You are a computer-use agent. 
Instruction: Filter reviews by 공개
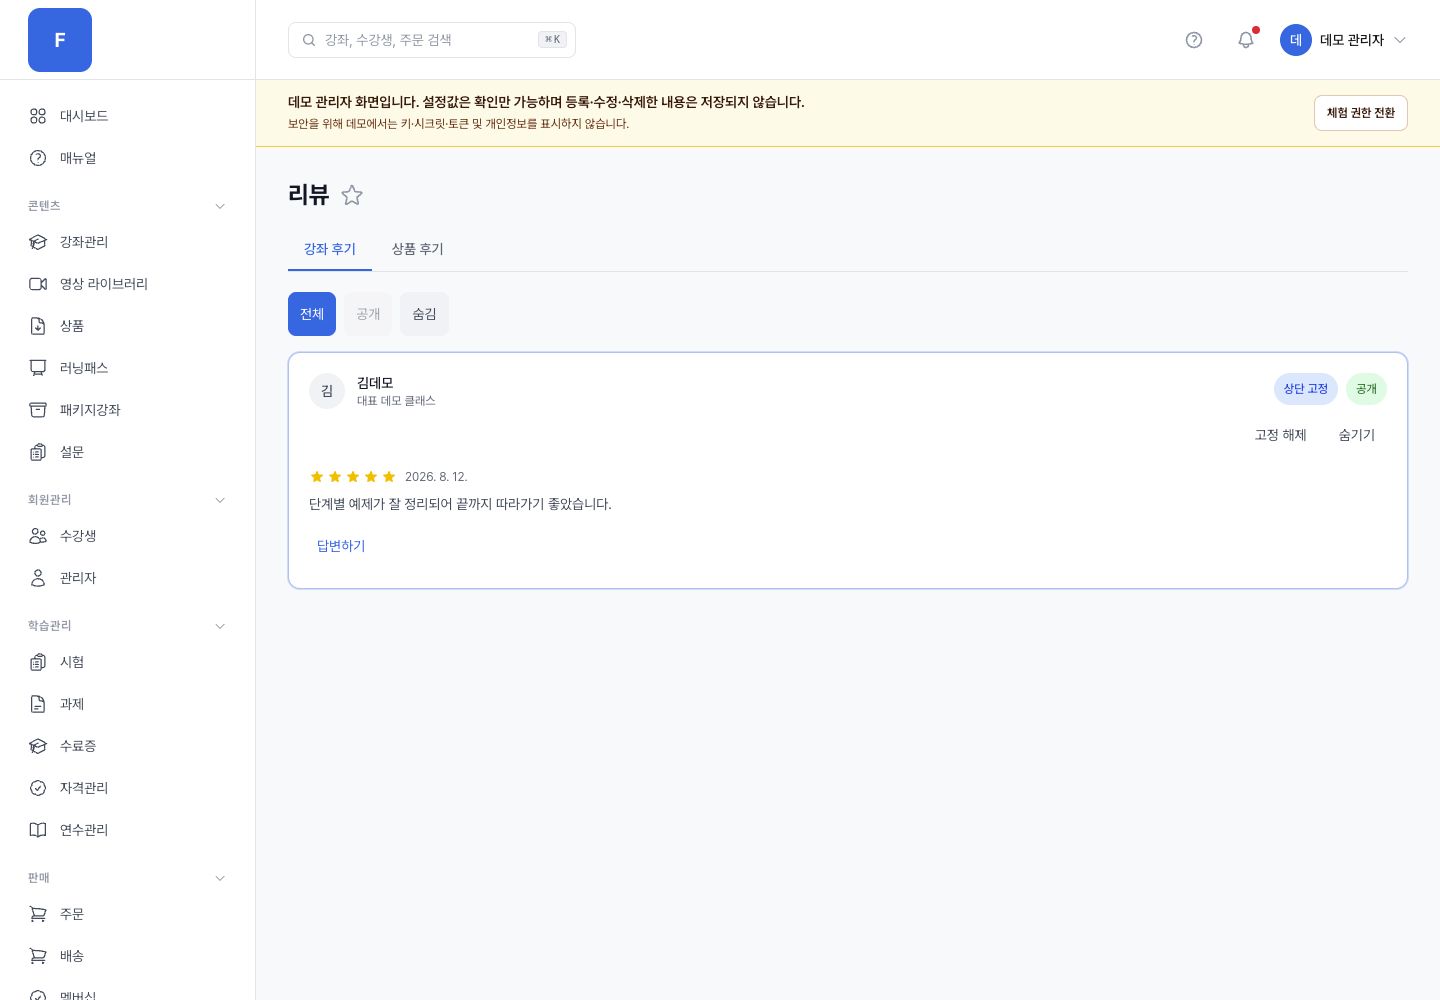click(x=368, y=314)
